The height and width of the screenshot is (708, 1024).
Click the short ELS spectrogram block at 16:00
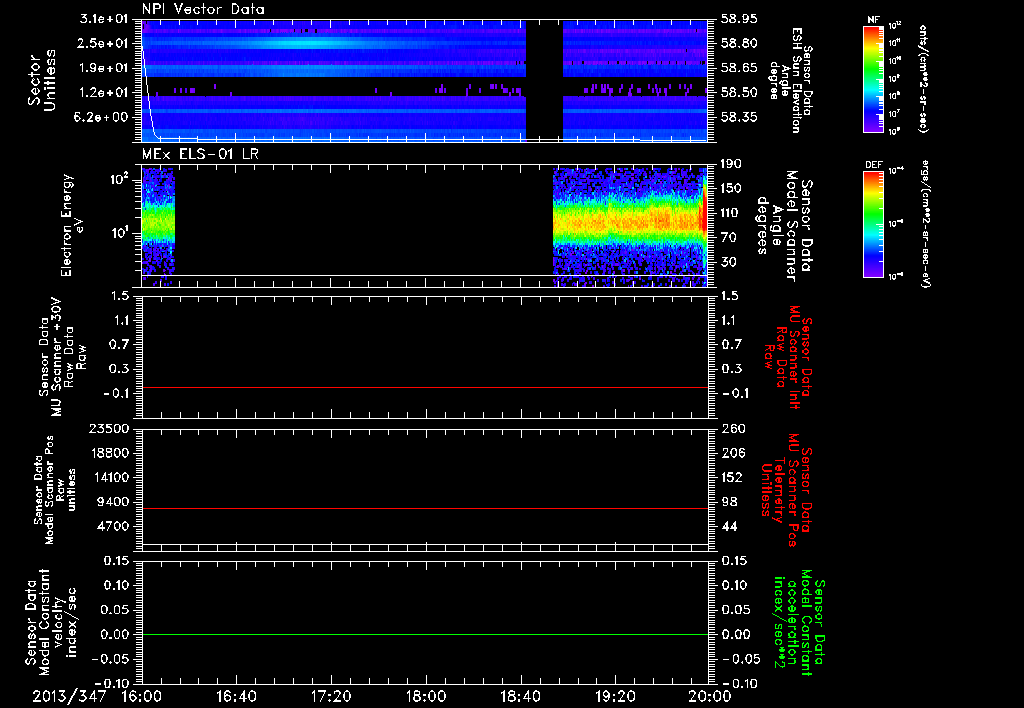(158, 226)
